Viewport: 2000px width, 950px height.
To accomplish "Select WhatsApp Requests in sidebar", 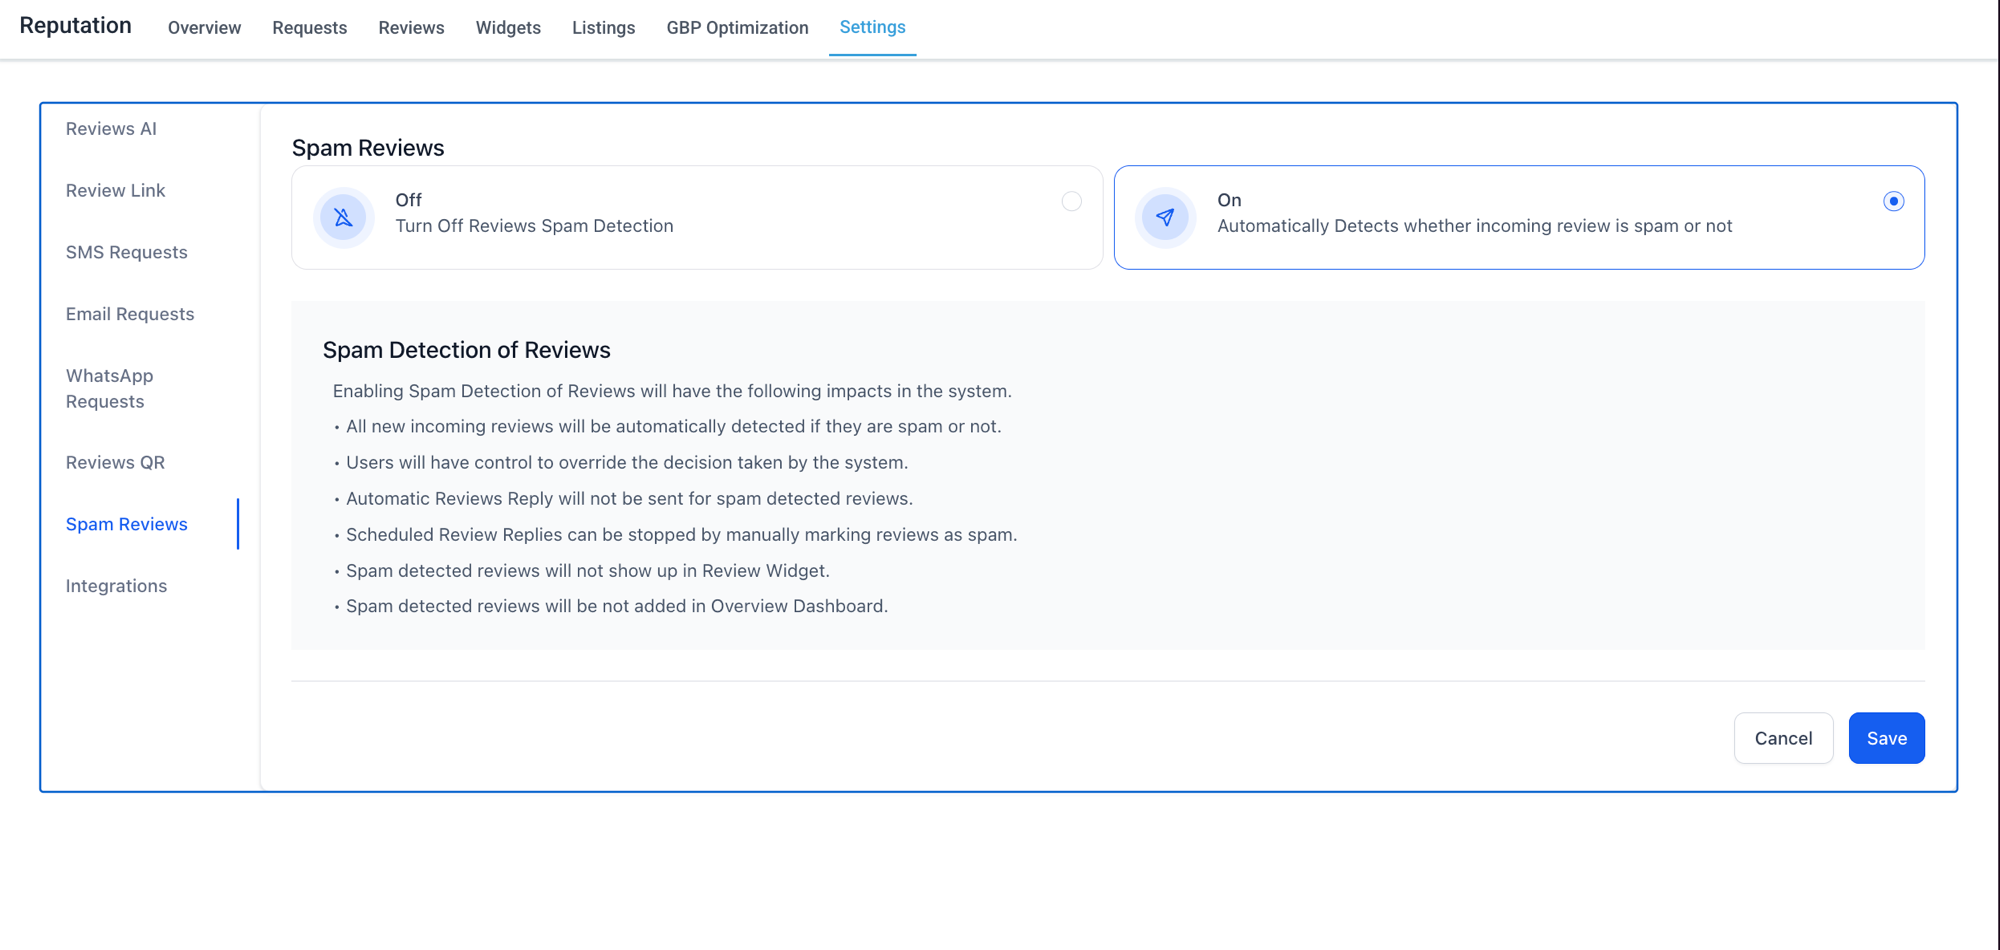I will click(x=109, y=388).
